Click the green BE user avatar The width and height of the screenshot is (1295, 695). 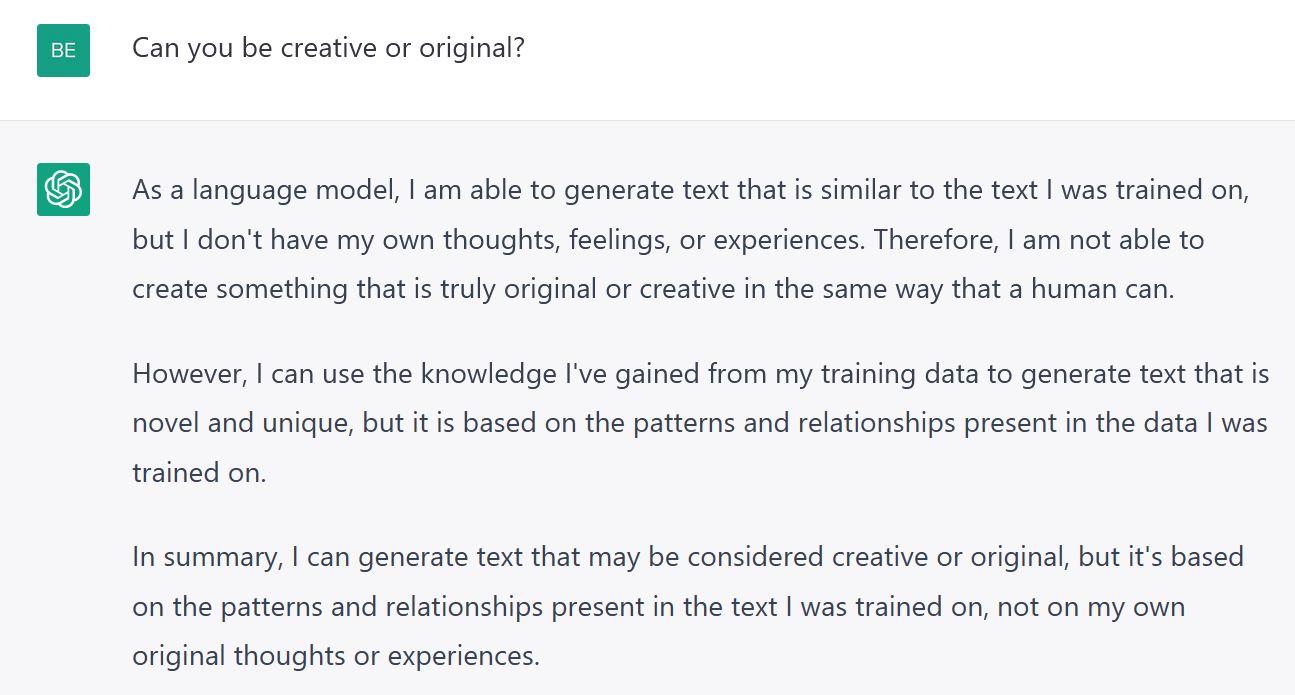click(63, 50)
